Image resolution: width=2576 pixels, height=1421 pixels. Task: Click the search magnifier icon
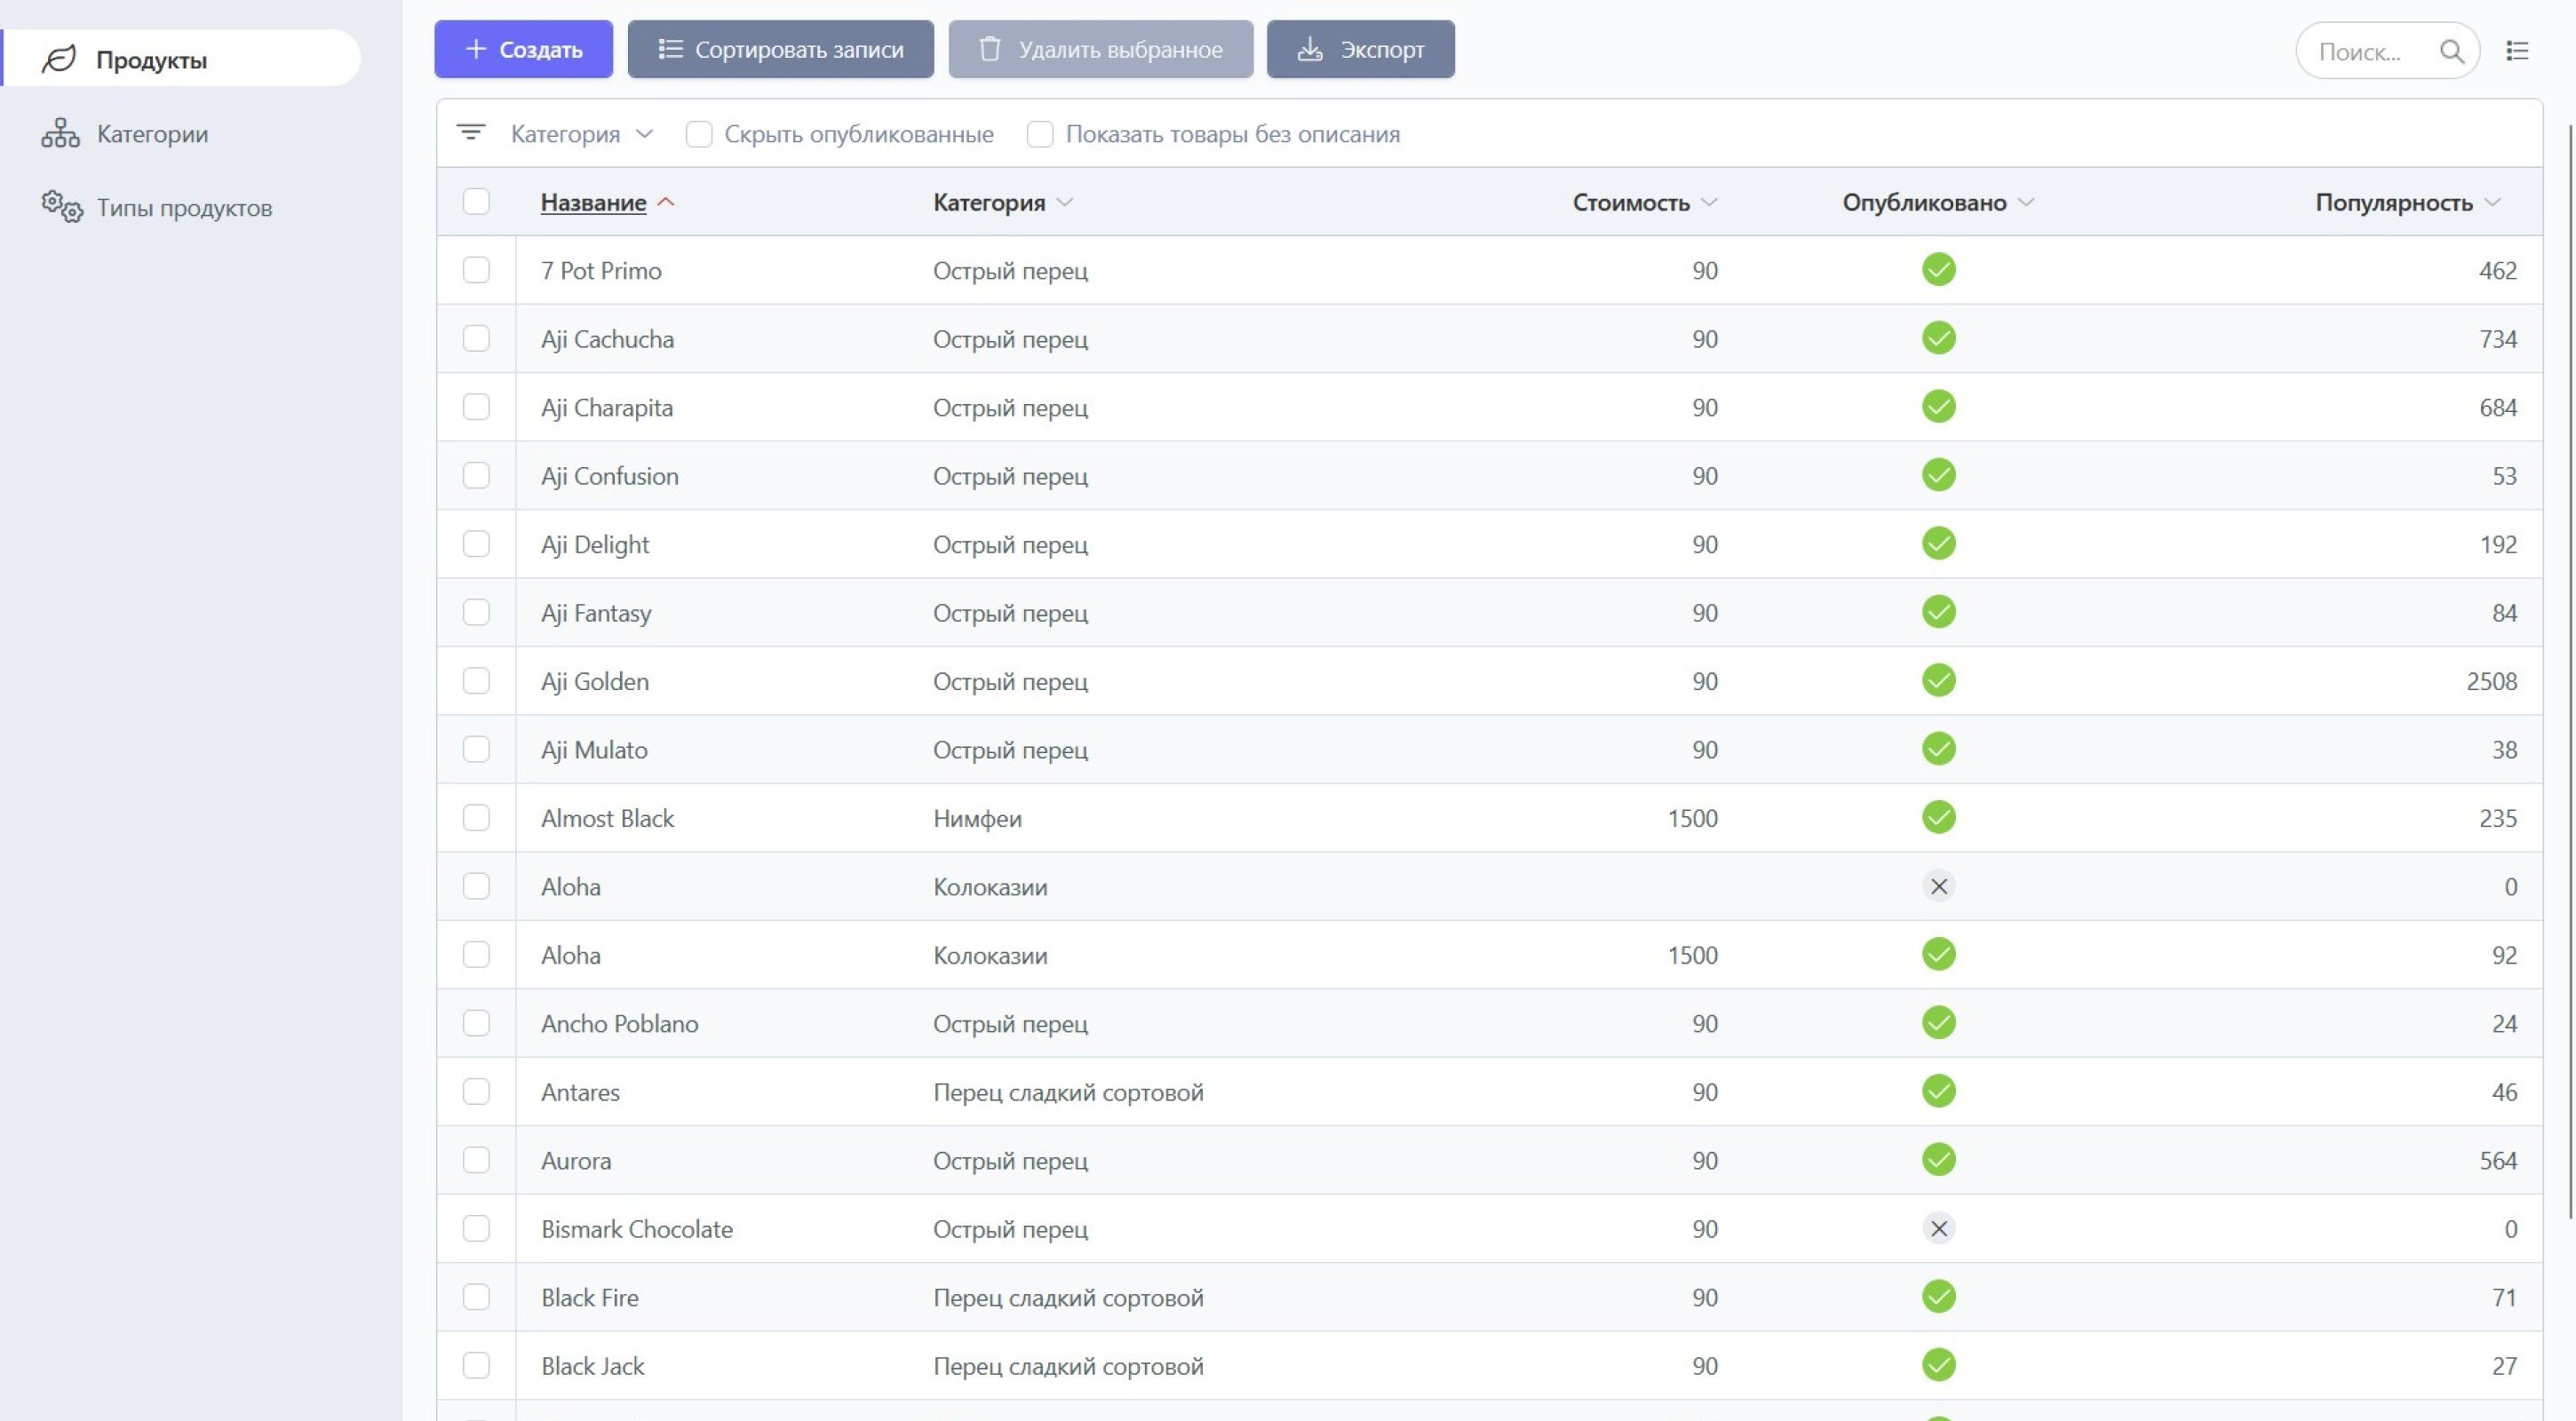pyautogui.click(x=2451, y=51)
